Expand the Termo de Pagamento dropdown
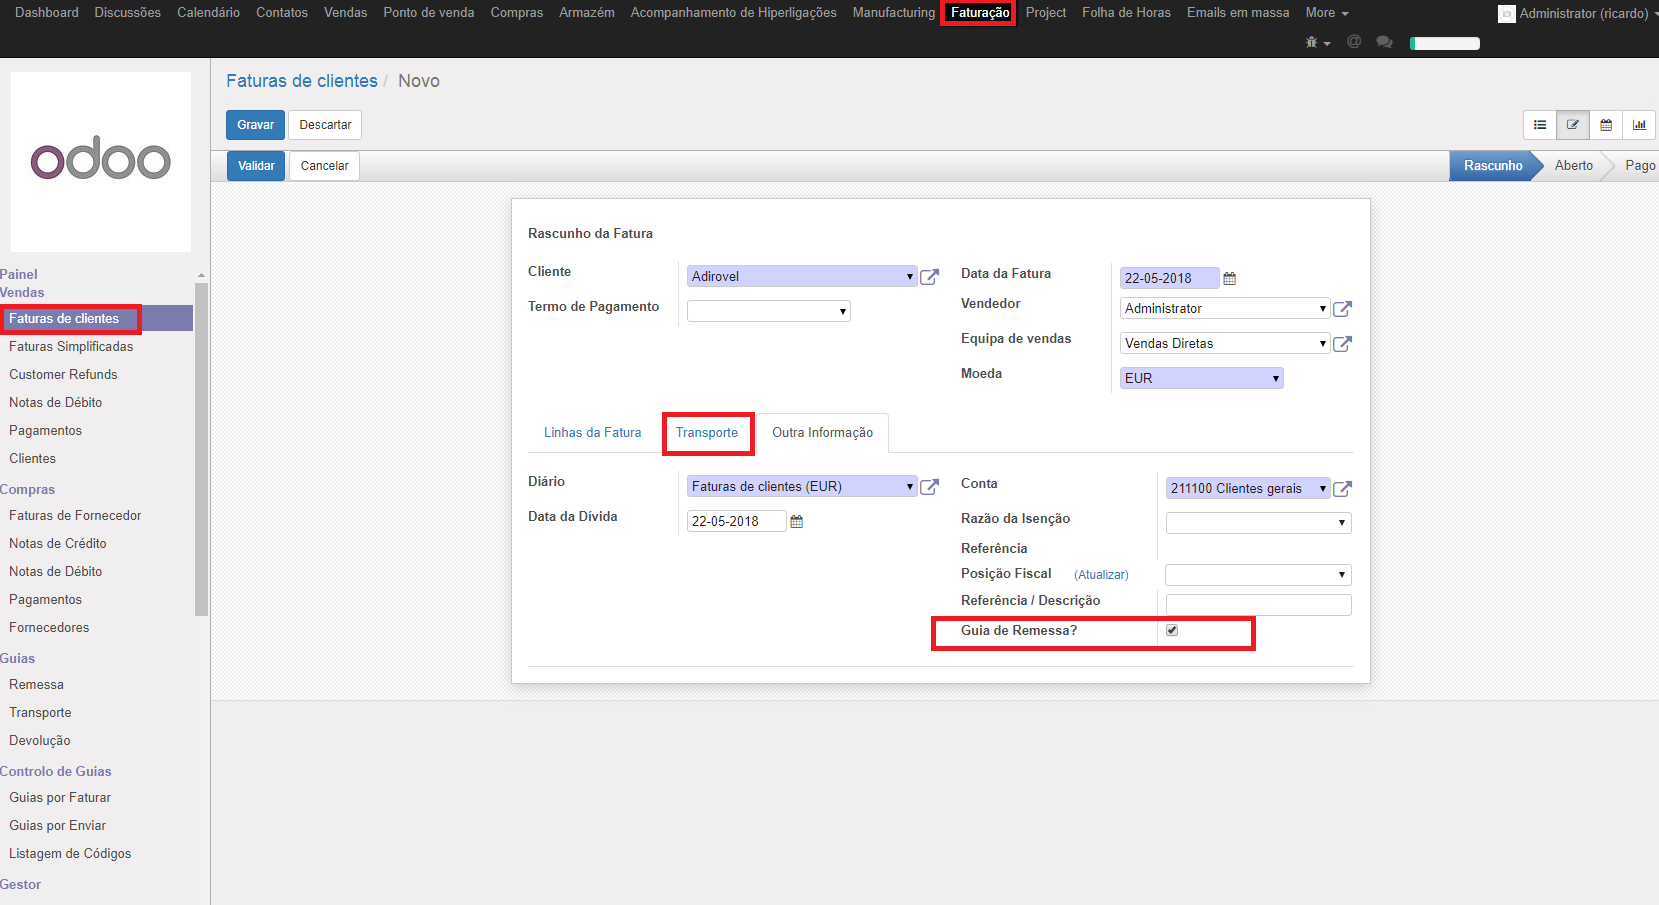Viewport: 1659px width, 905px height. (768, 311)
